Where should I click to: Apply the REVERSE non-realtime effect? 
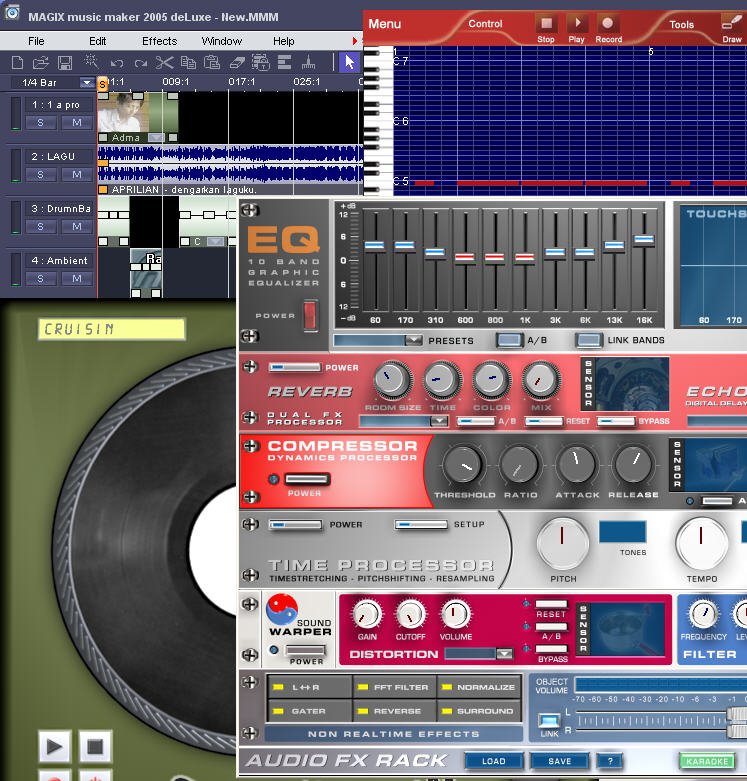pyautogui.click(x=395, y=711)
